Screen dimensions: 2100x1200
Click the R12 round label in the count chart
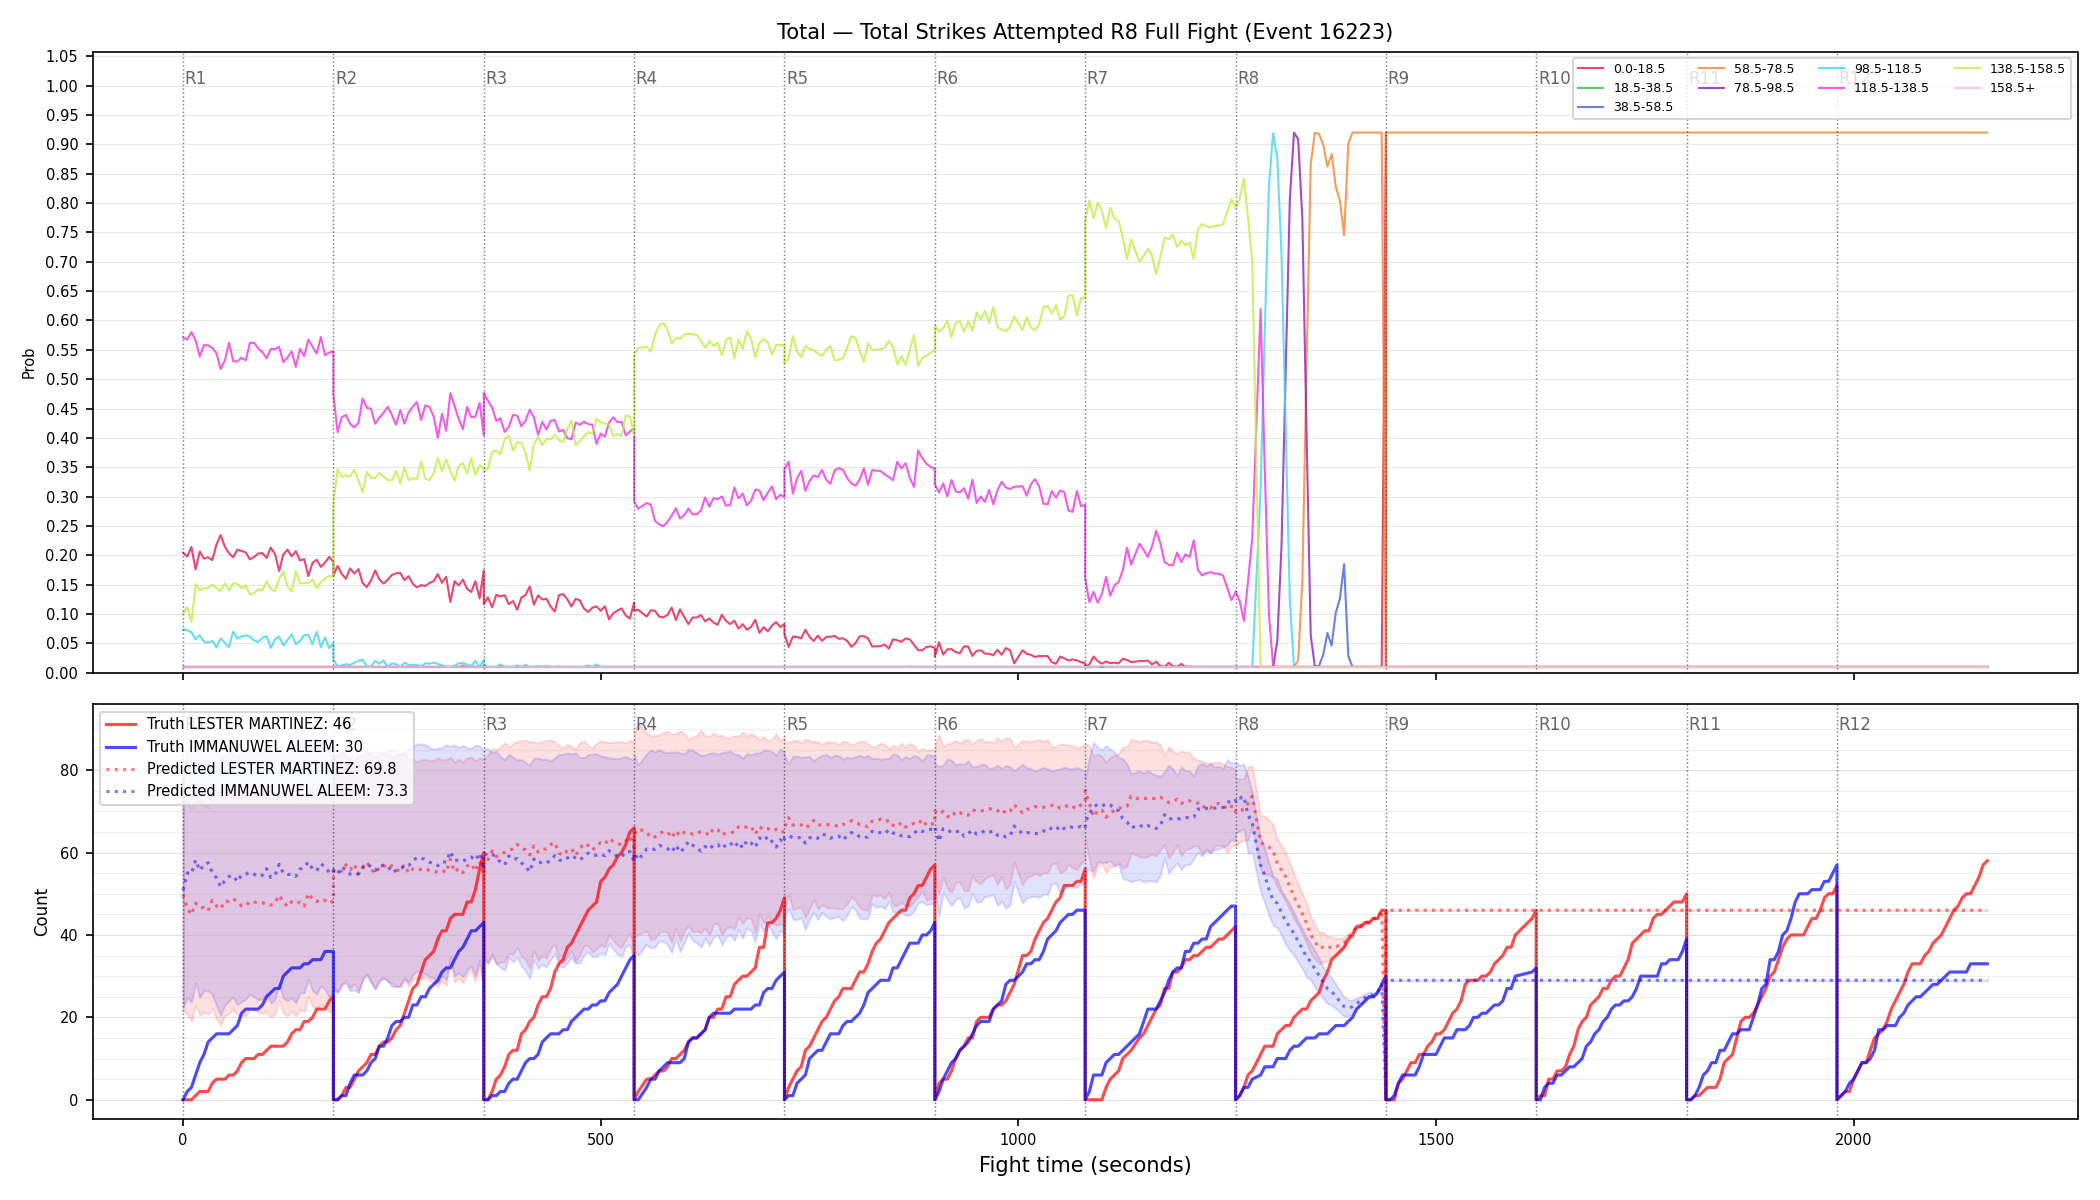1854,724
